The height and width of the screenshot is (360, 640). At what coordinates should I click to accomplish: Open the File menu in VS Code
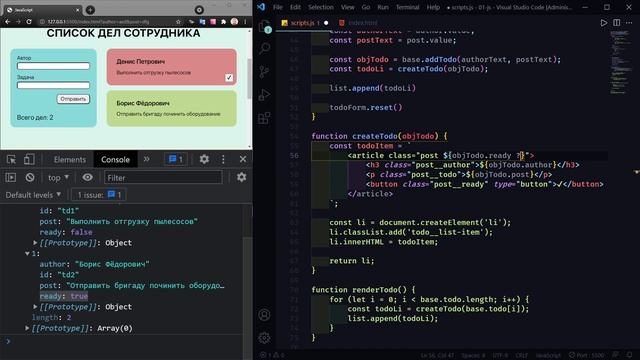pyautogui.click(x=278, y=7)
